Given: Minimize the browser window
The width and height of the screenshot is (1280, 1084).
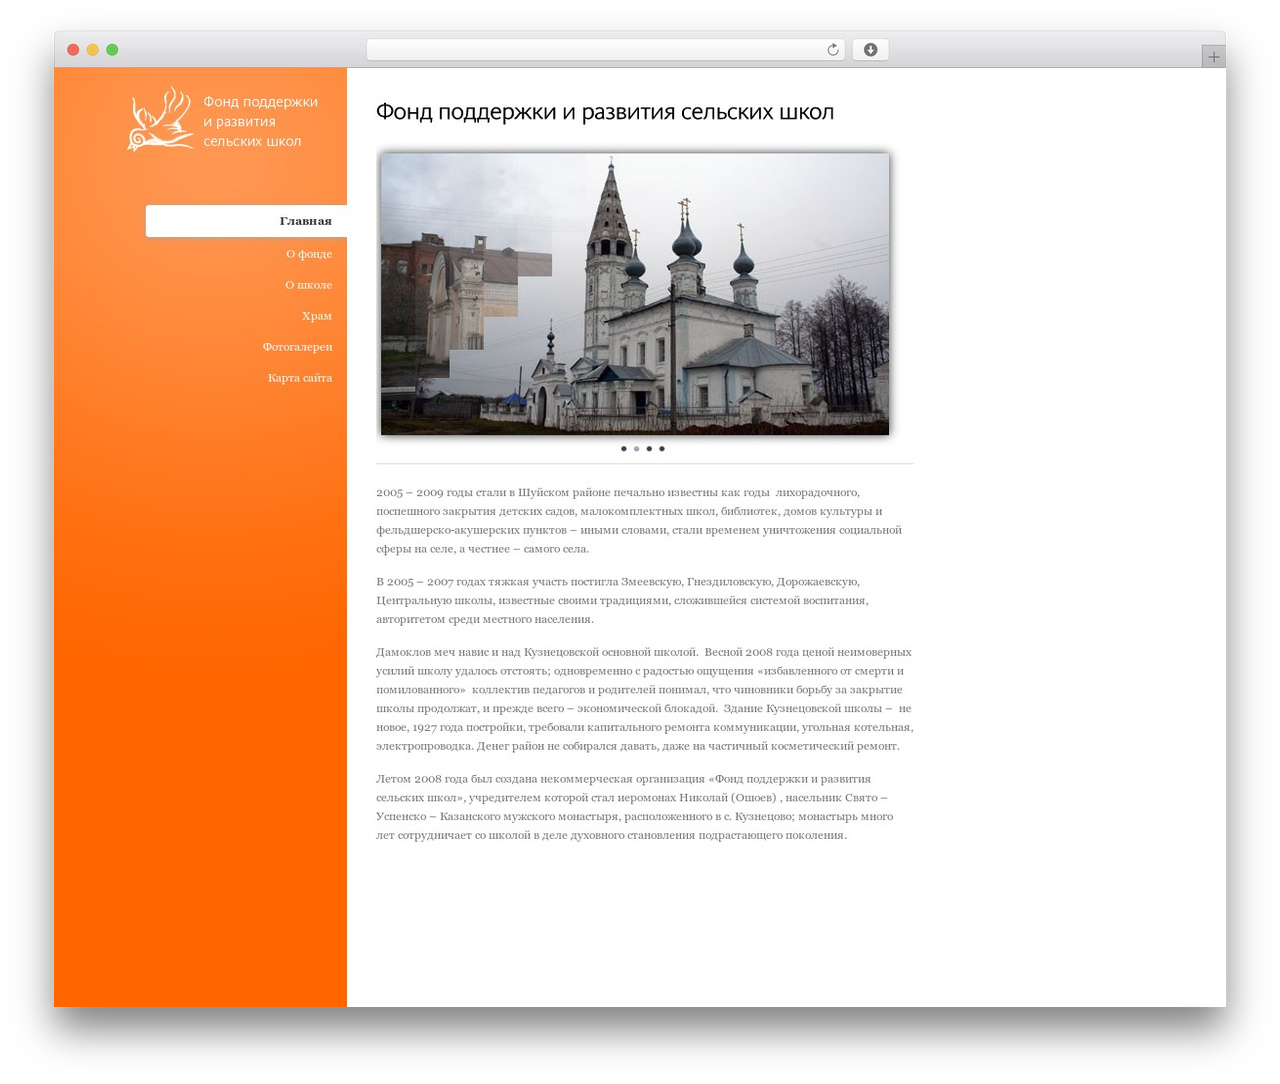Looking at the screenshot, I should click(92, 50).
